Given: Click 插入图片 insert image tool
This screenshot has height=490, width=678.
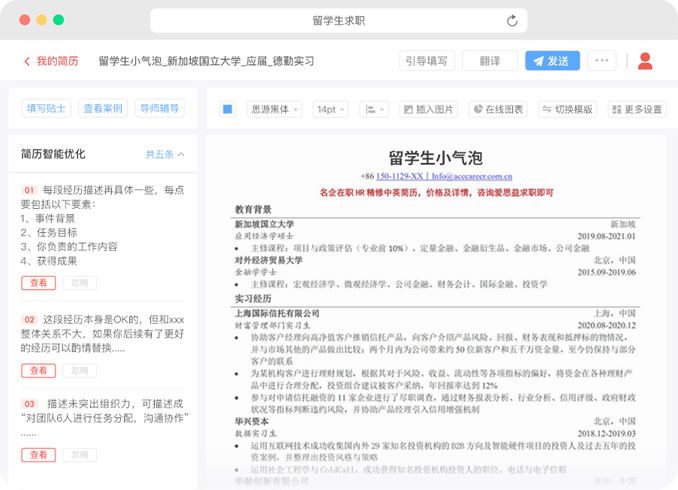Looking at the screenshot, I should click(428, 109).
